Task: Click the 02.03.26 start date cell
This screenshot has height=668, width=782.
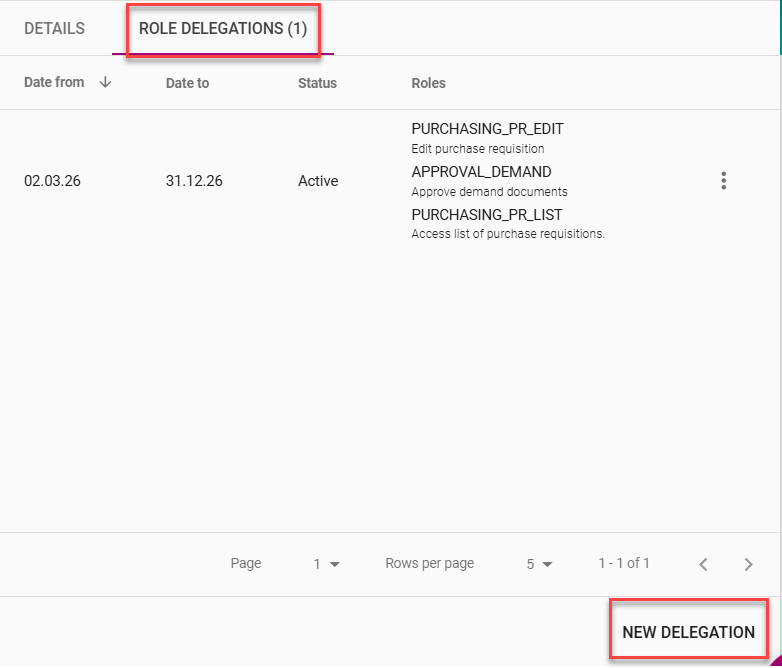Action: pyautogui.click(x=52, y=181)
